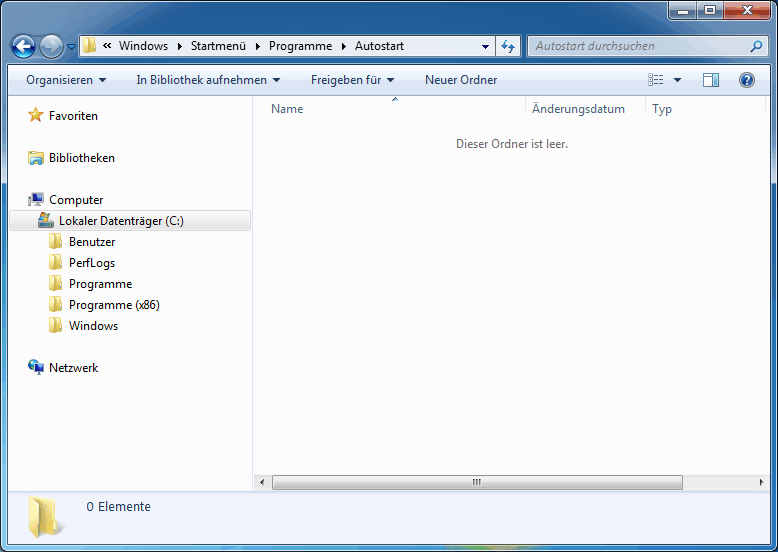Open the Organisieren menu
The height and width of the screenshot is (552, 778).
[66, 80]
